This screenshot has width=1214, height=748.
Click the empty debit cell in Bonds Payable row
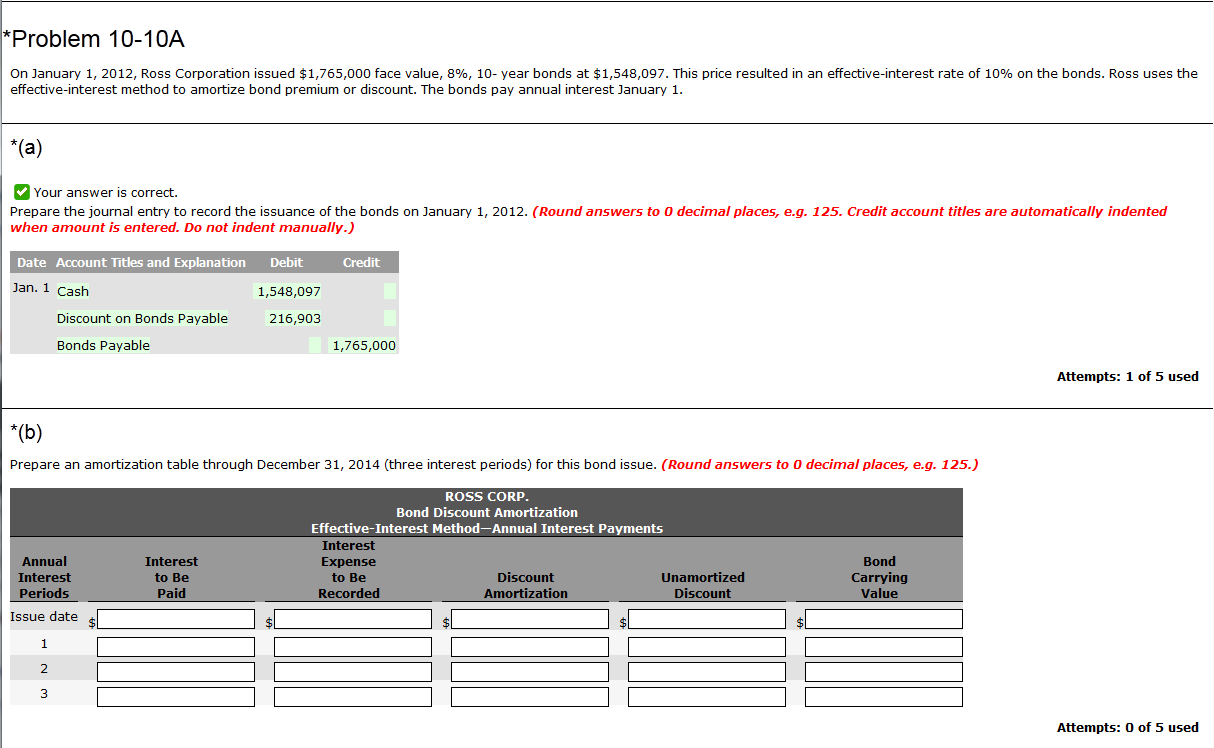coord(315,345)
